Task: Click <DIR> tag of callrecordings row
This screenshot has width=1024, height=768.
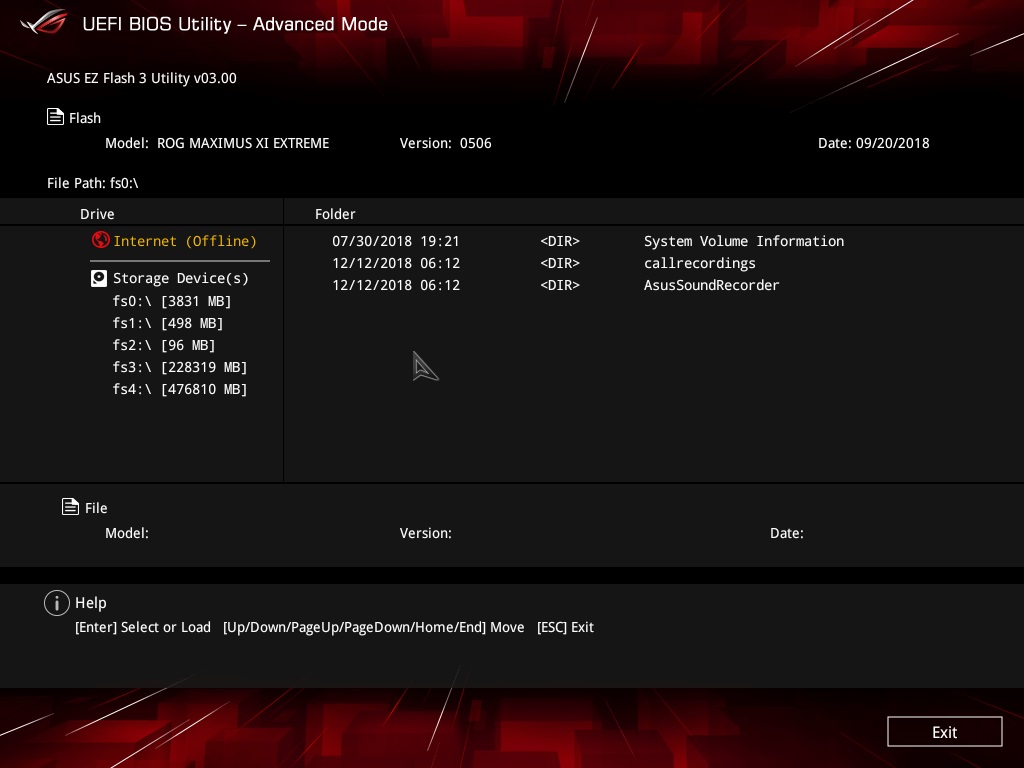Action: pyautogui.click(x=560, y=263)
